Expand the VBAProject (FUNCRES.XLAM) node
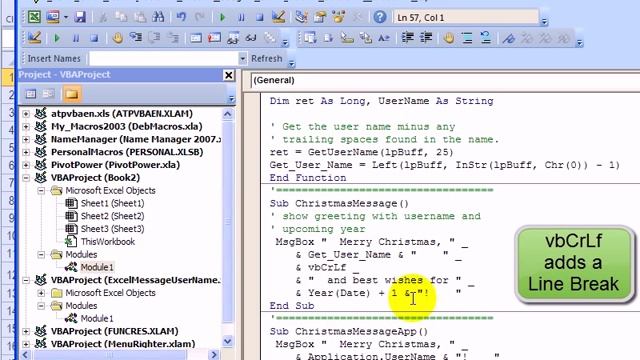This screenshot has width=640, height=360. (26, 331)
